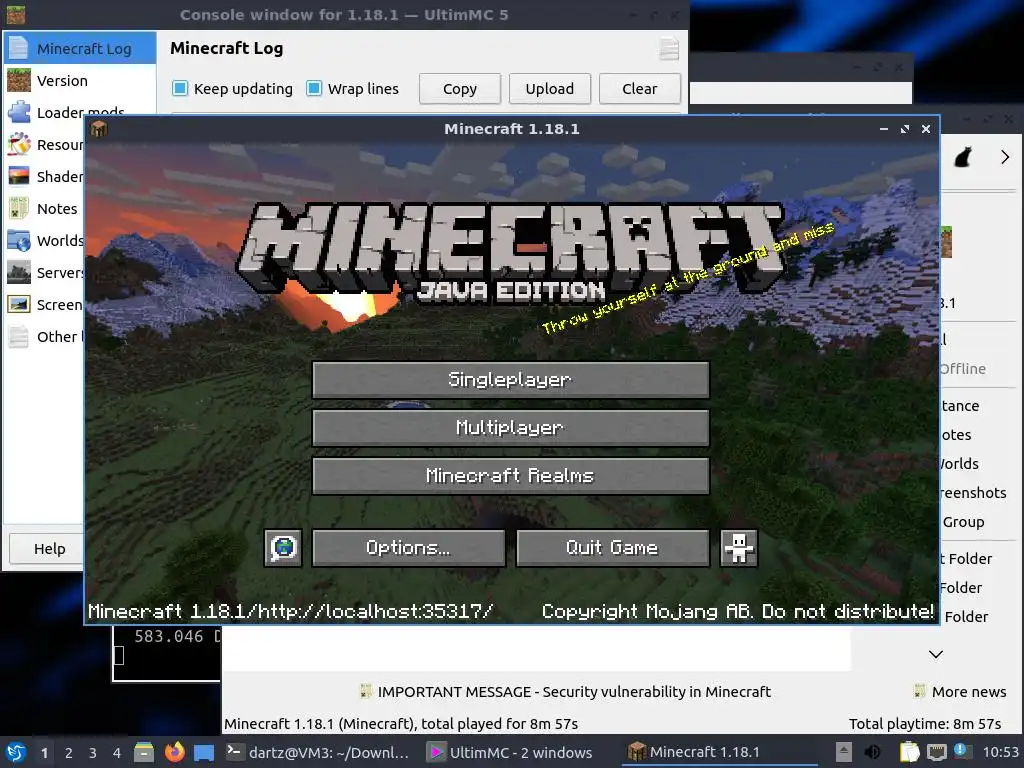Screen dimensions: 1024x768
Task: Click the network monitor tray icon
Action: [x=936, y=752]
